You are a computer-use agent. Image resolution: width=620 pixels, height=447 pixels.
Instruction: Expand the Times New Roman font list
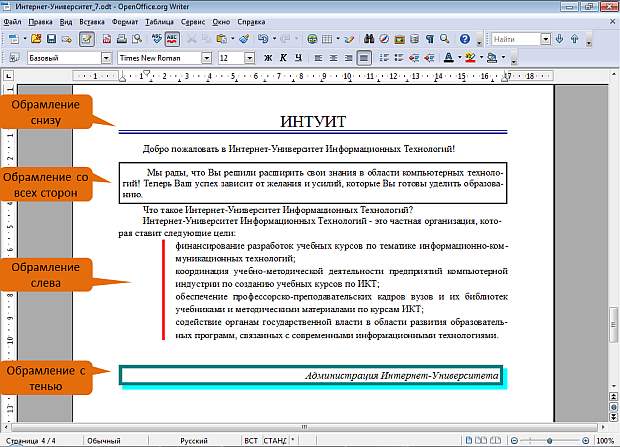coord(206,58)
